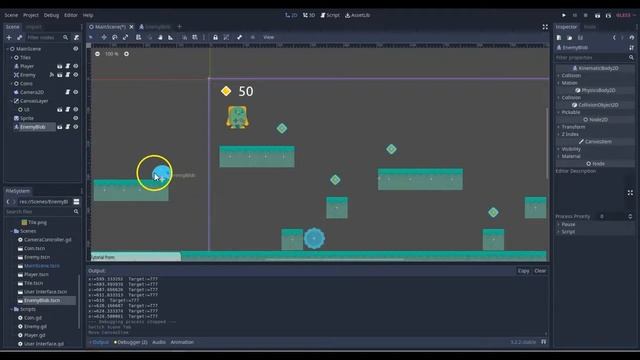Open the script attached to EnemyBlob
The width and height of the screenshot is (640, 360).
click(x=68, y=127)
